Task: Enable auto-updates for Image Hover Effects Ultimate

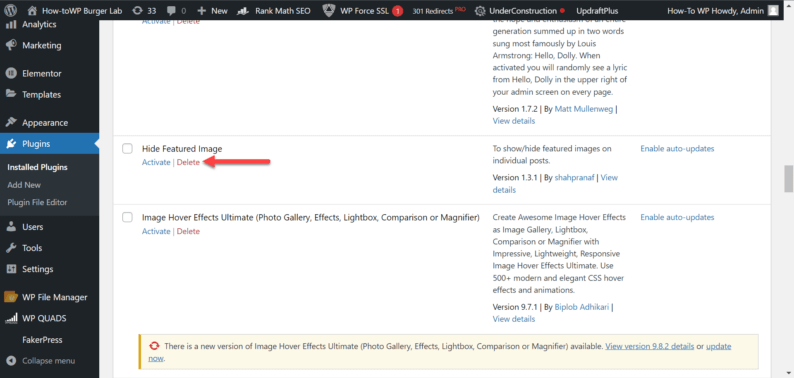Action: pyautogui.click(x=677, y=217)
